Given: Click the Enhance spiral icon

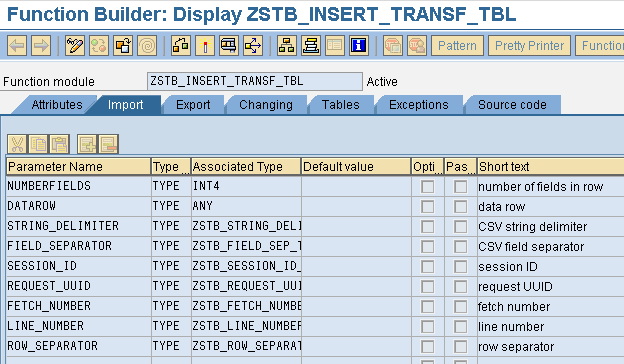Looking at the screenshot, I should click(x=147, y=45).
